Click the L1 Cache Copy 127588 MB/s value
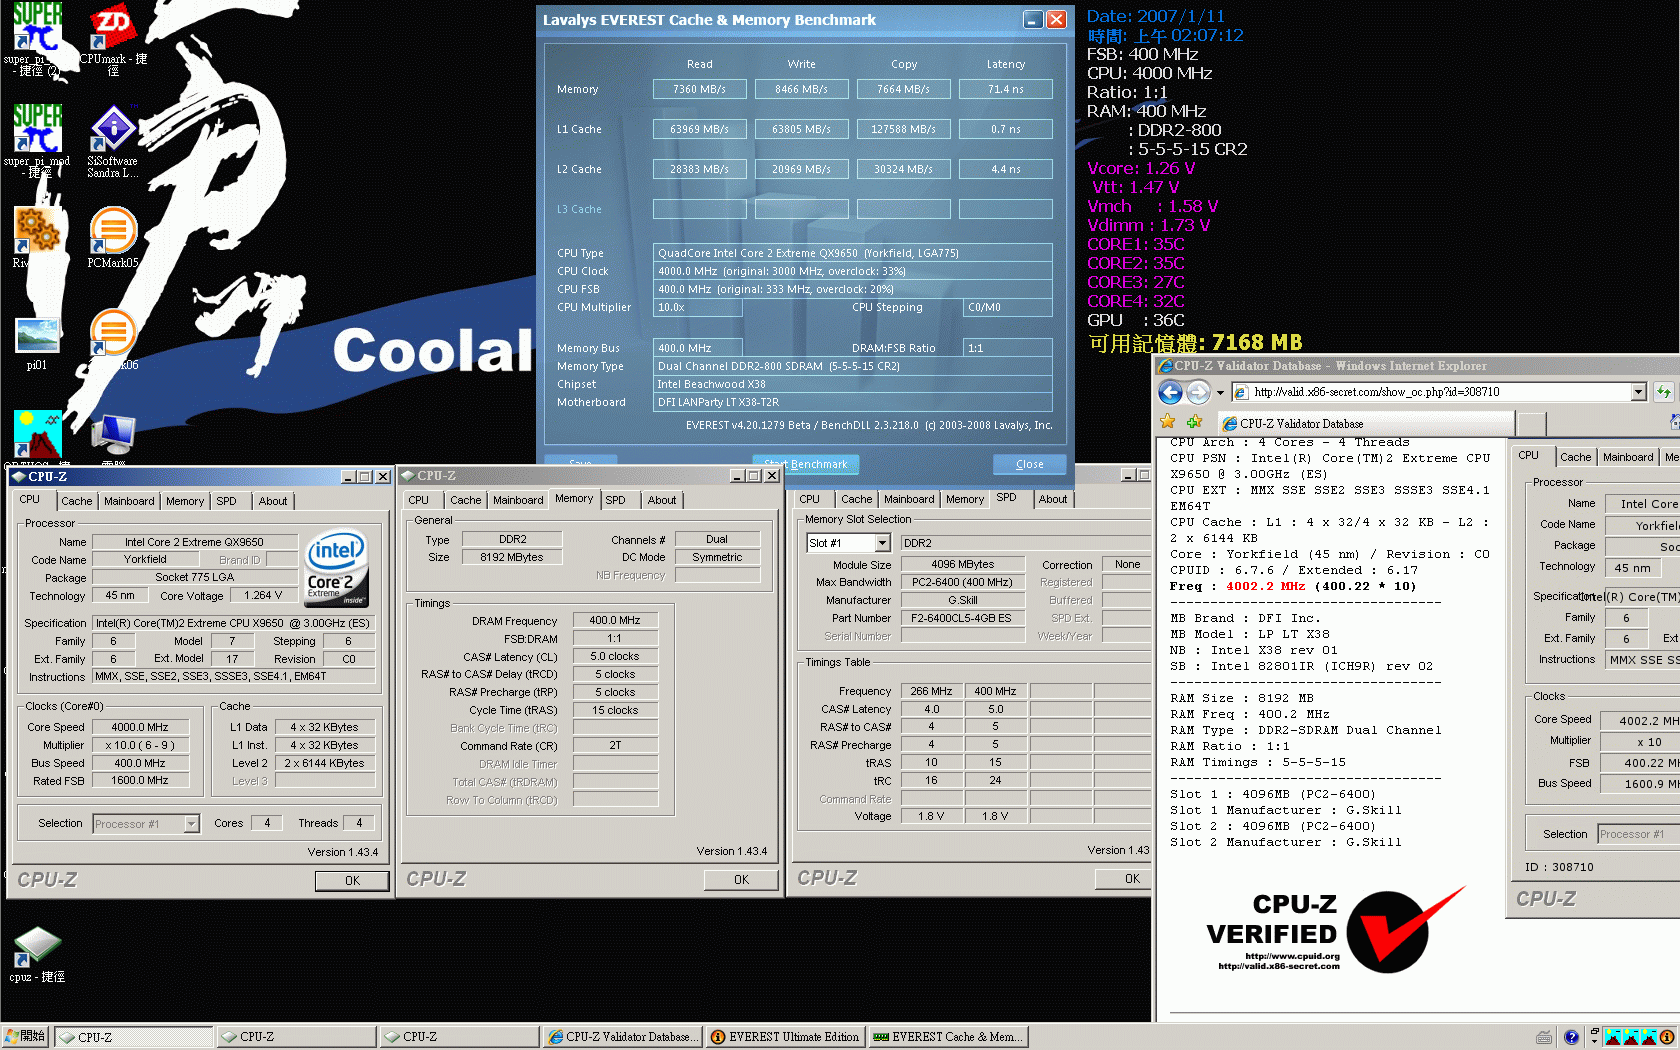1680x1050 pixels. click(x=903, y=129)
